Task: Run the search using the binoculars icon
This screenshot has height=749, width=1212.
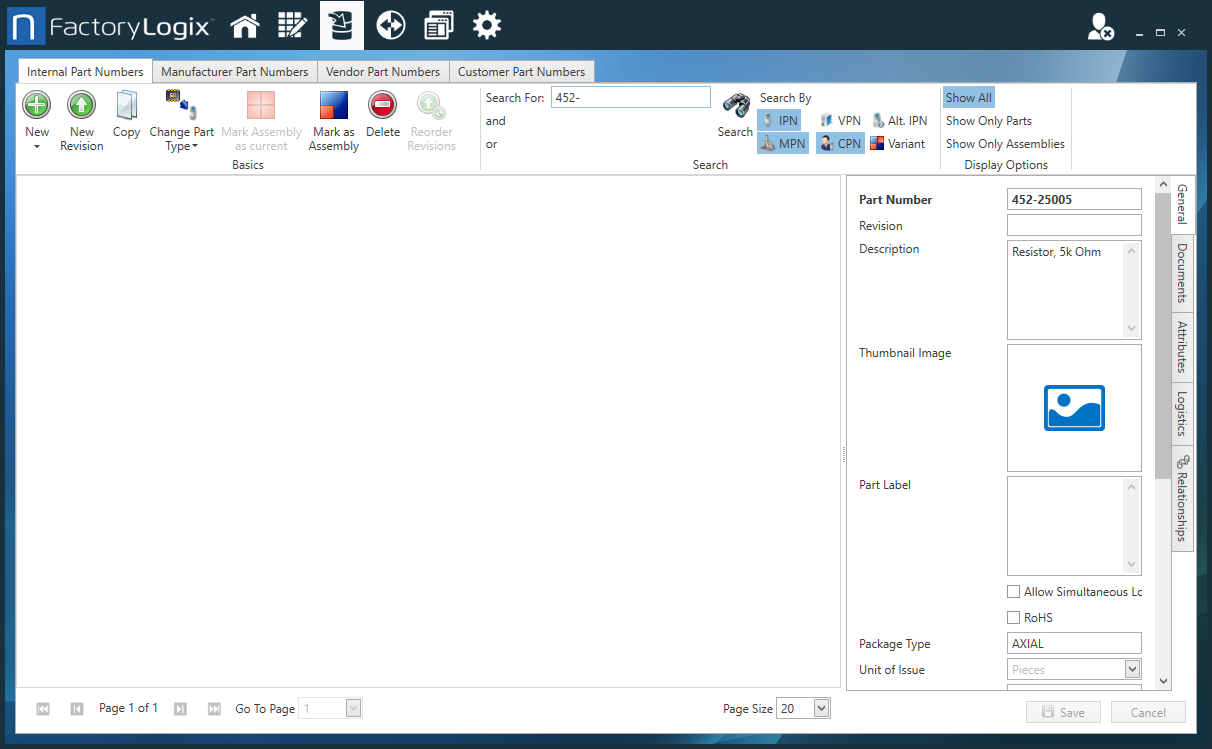Action: 735,105
